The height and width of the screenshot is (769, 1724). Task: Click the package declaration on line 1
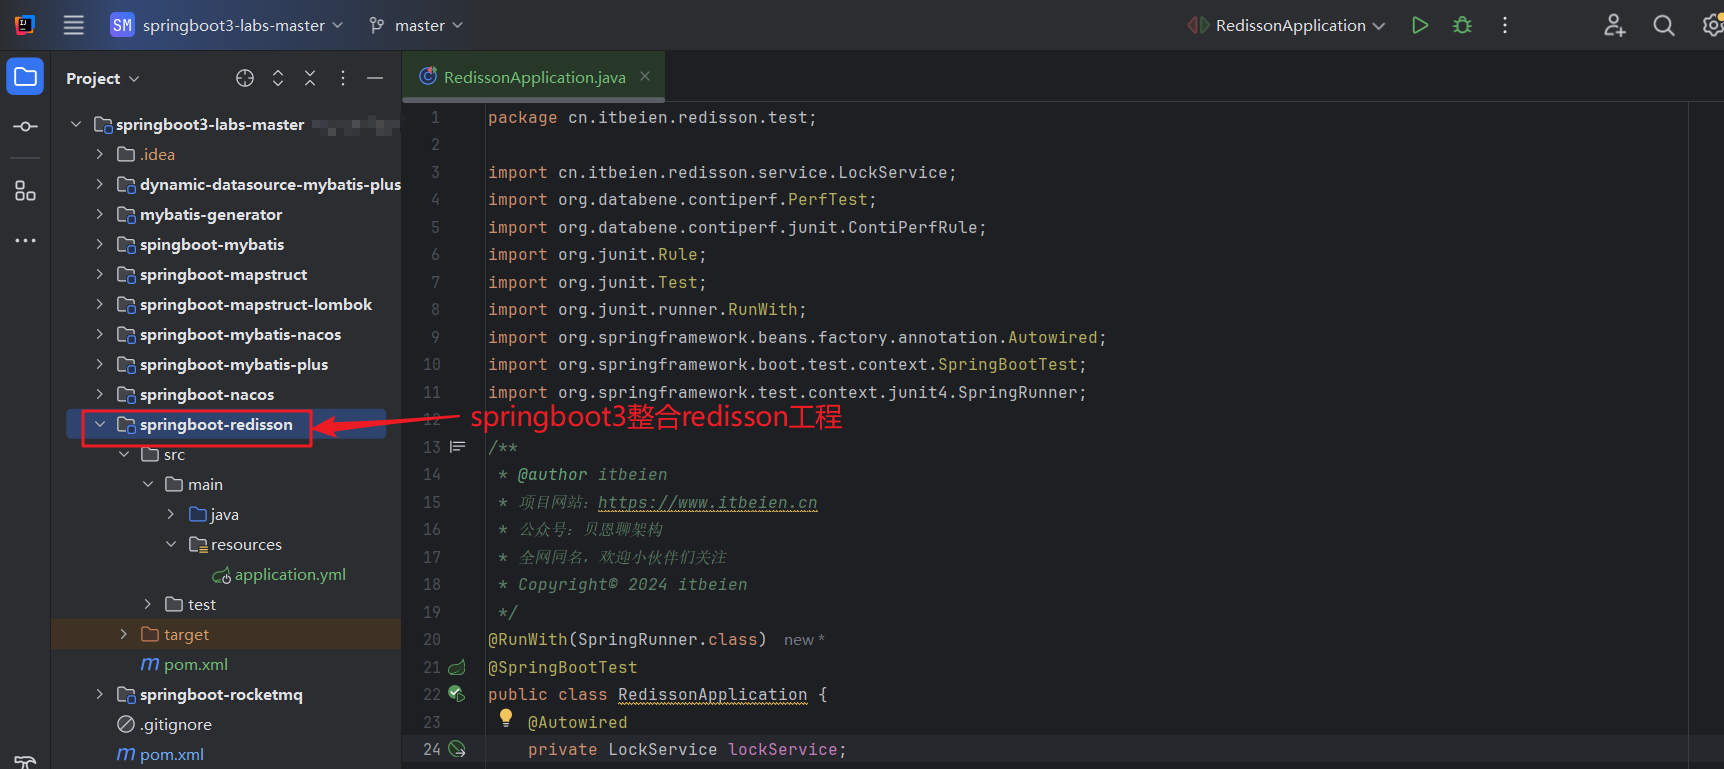tap(652, 117)
